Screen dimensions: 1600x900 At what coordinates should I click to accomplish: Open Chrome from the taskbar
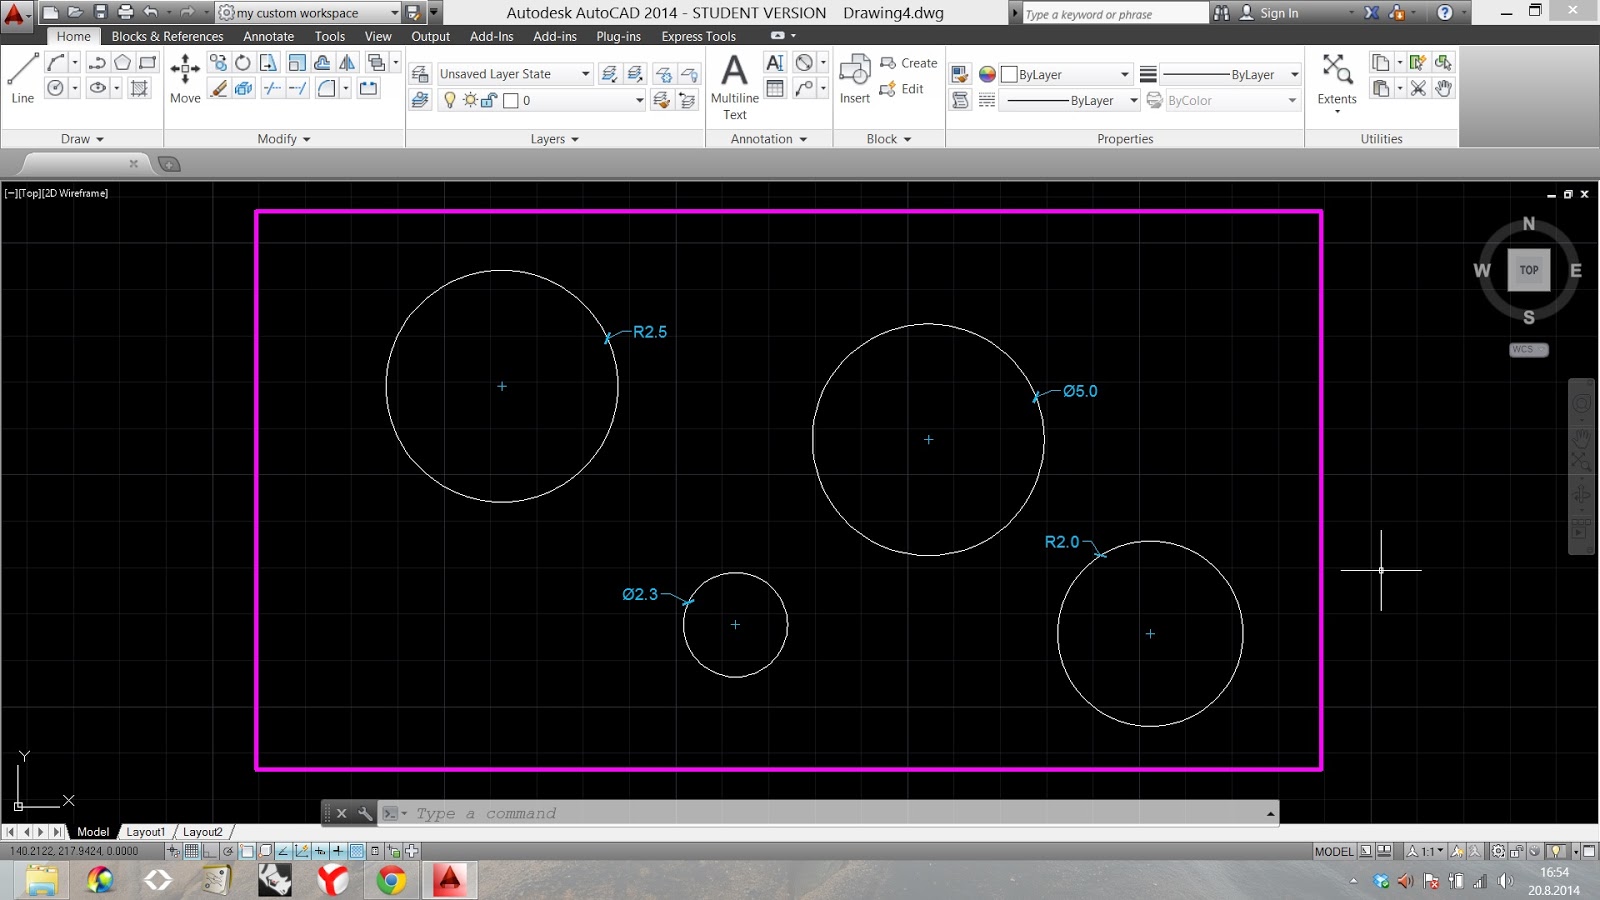click(x=391, y=880)
